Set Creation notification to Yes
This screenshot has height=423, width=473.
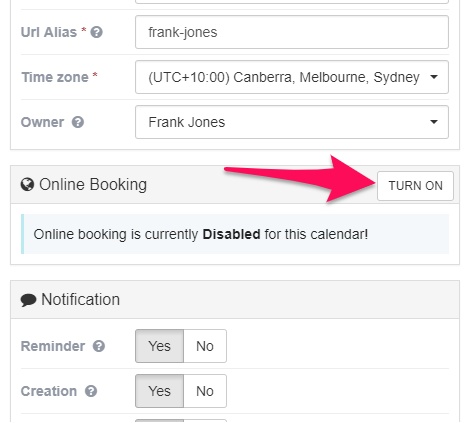click(x=159, y=391)
